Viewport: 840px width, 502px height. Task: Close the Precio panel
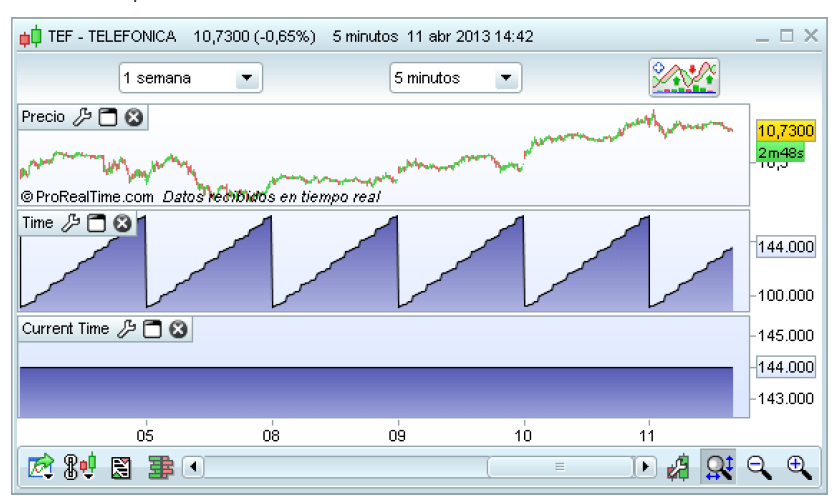click(134, 117)
